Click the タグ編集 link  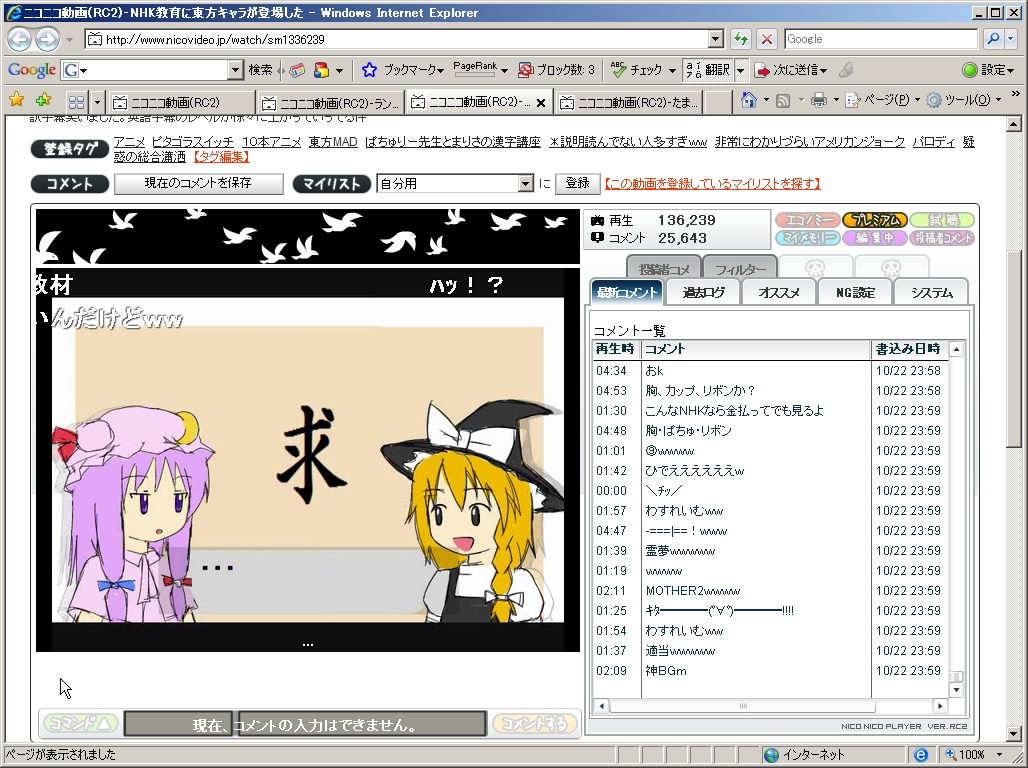pyautogui.click(x=222, y=157)
